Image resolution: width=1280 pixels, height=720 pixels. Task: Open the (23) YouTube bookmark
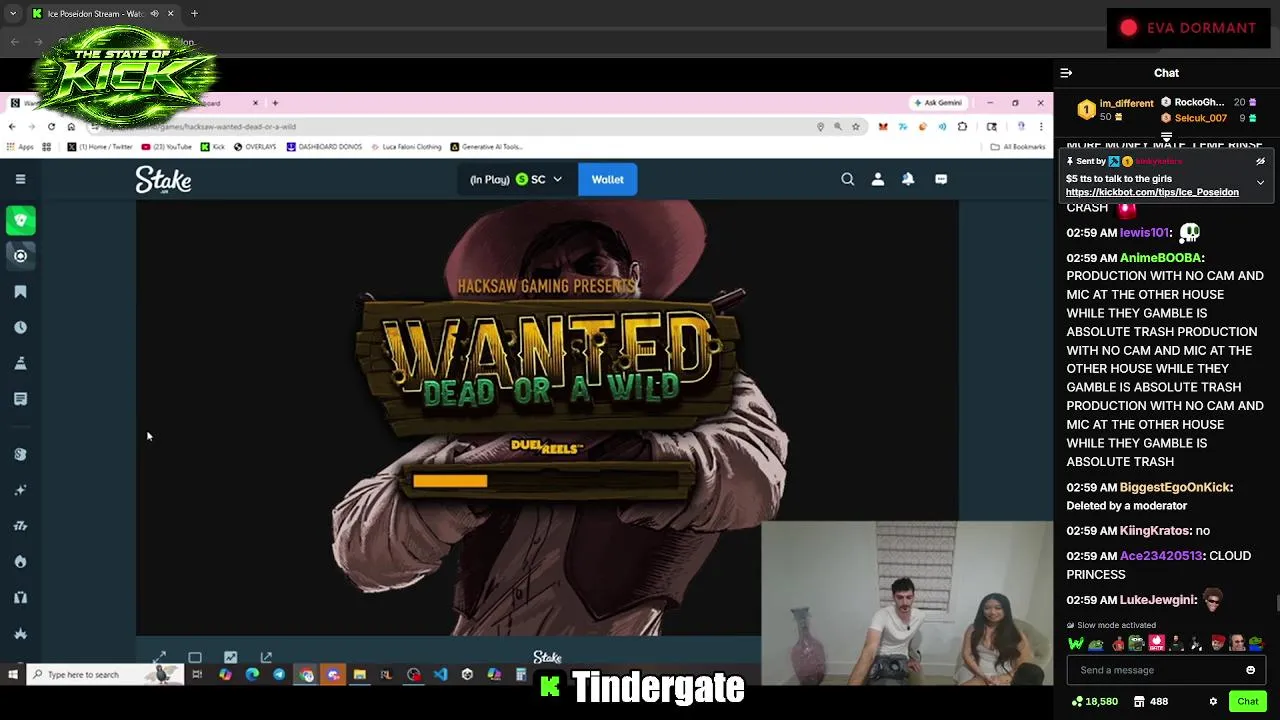pos(166,147)
